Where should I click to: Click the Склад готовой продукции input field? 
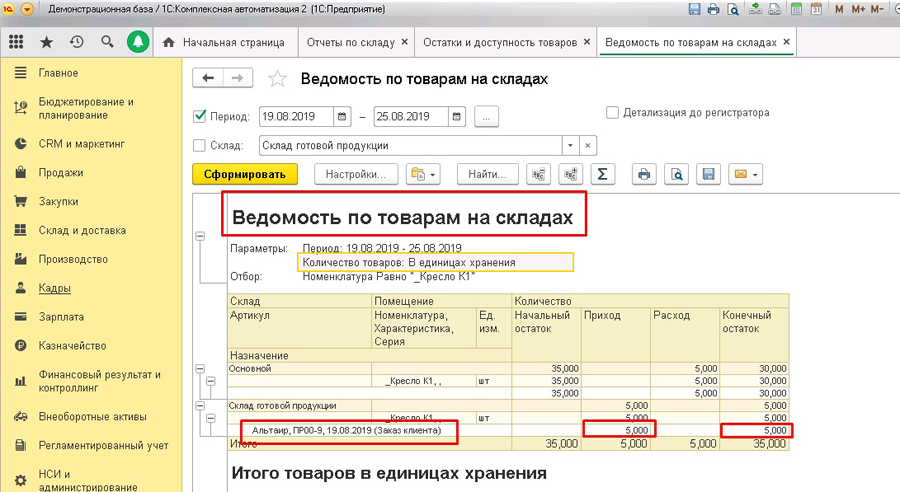click(x=410, y=146)
